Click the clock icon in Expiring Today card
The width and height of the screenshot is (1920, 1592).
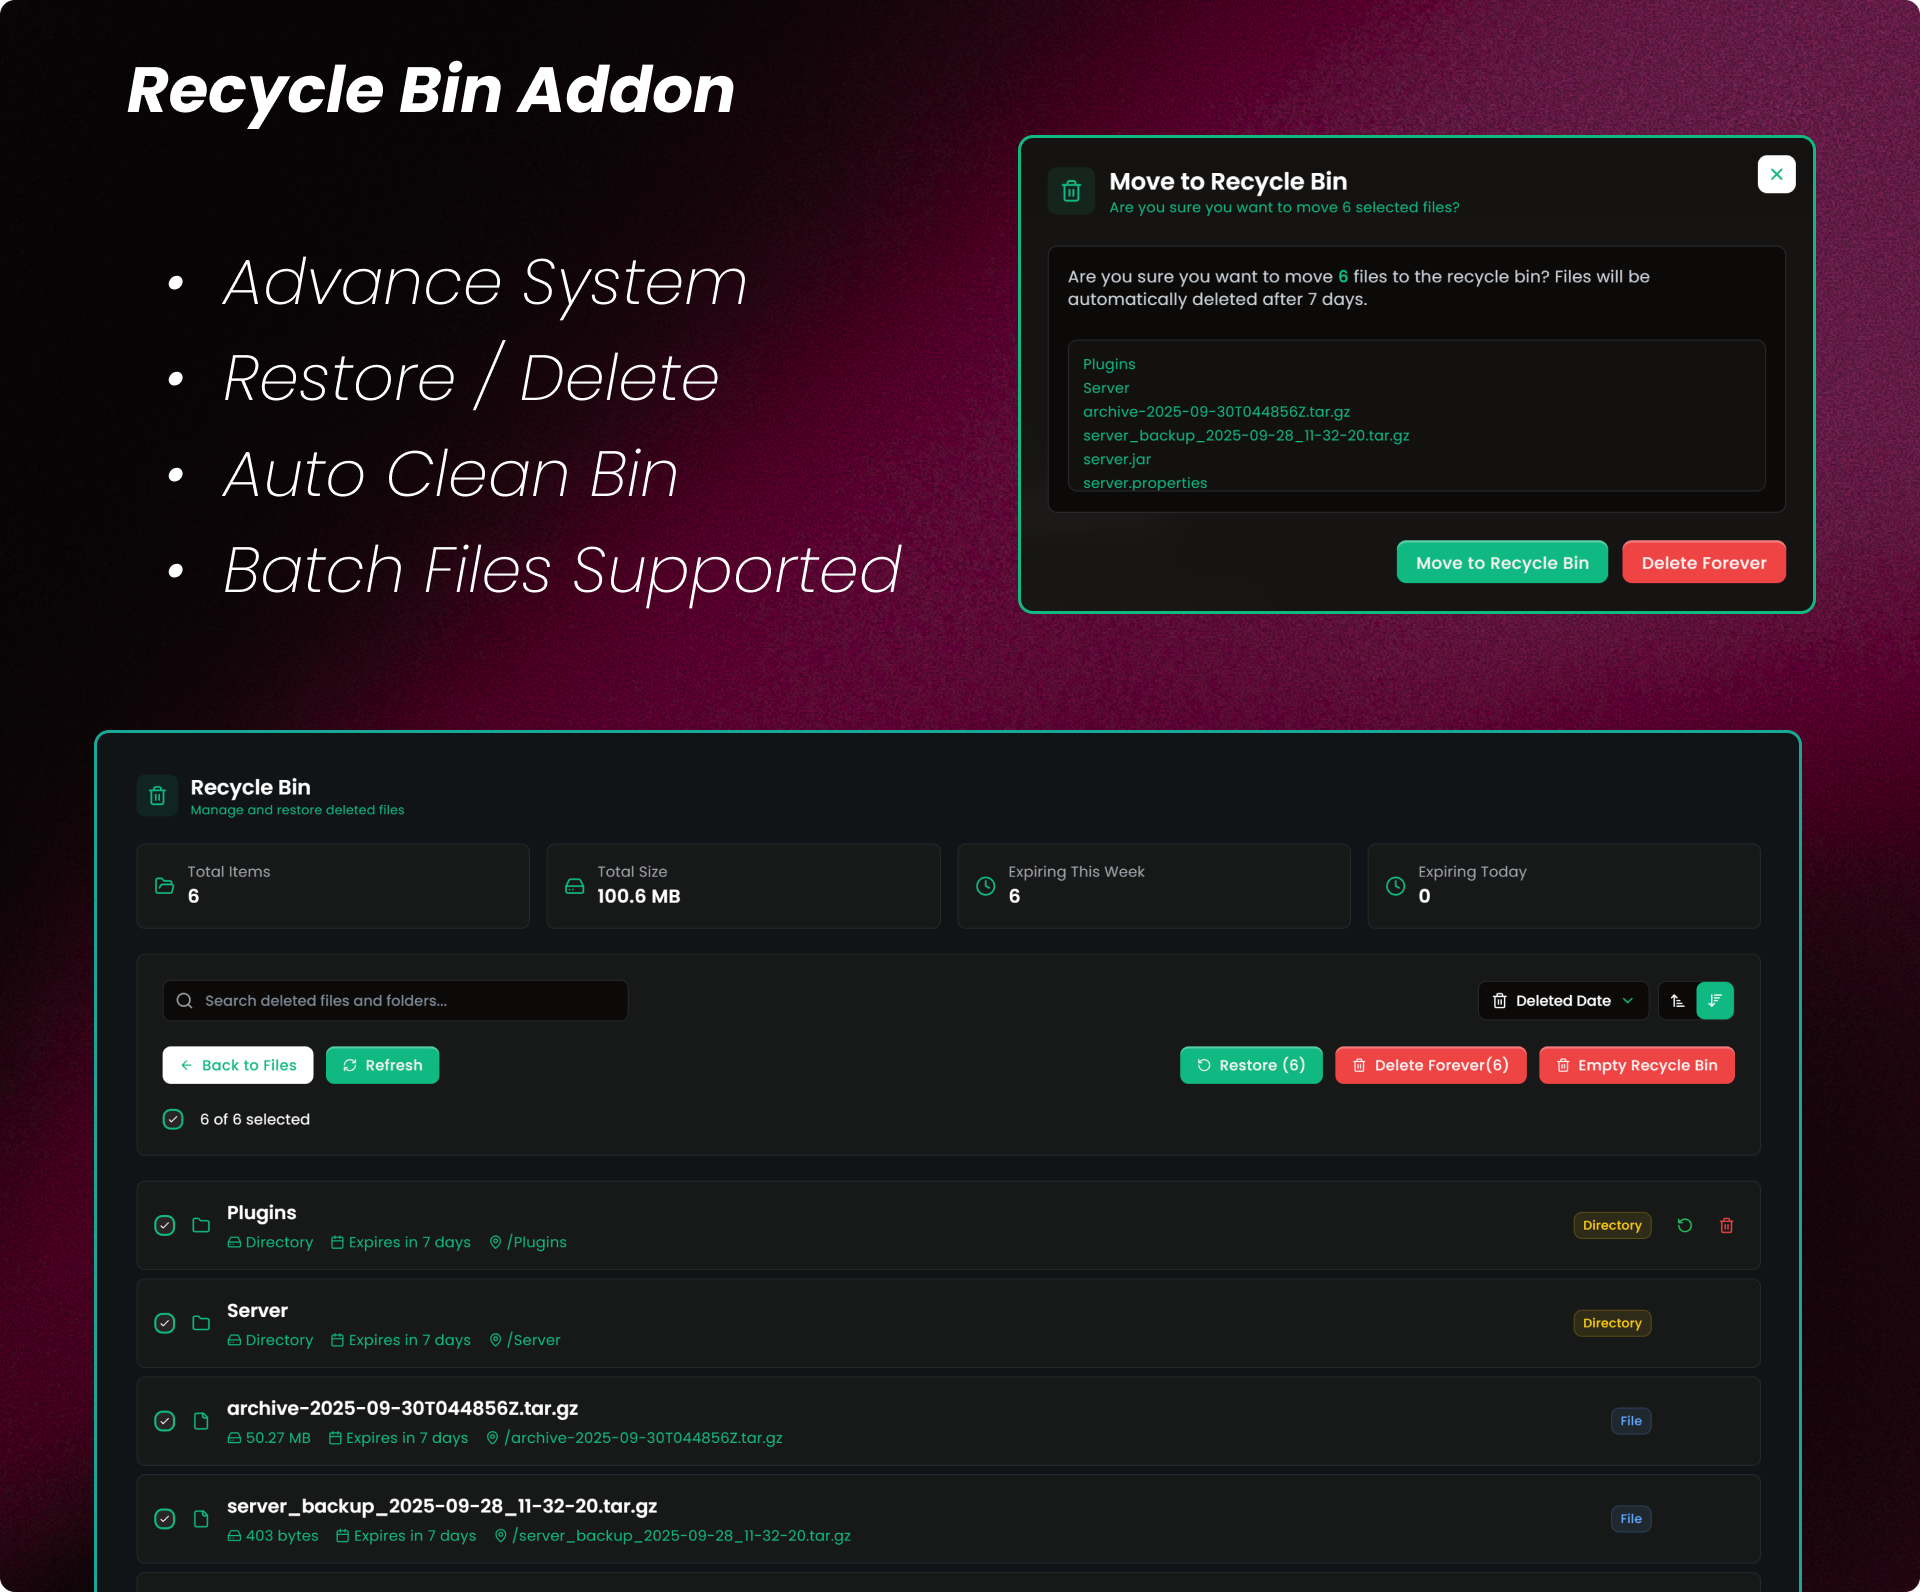click(x=1395, y=886)
